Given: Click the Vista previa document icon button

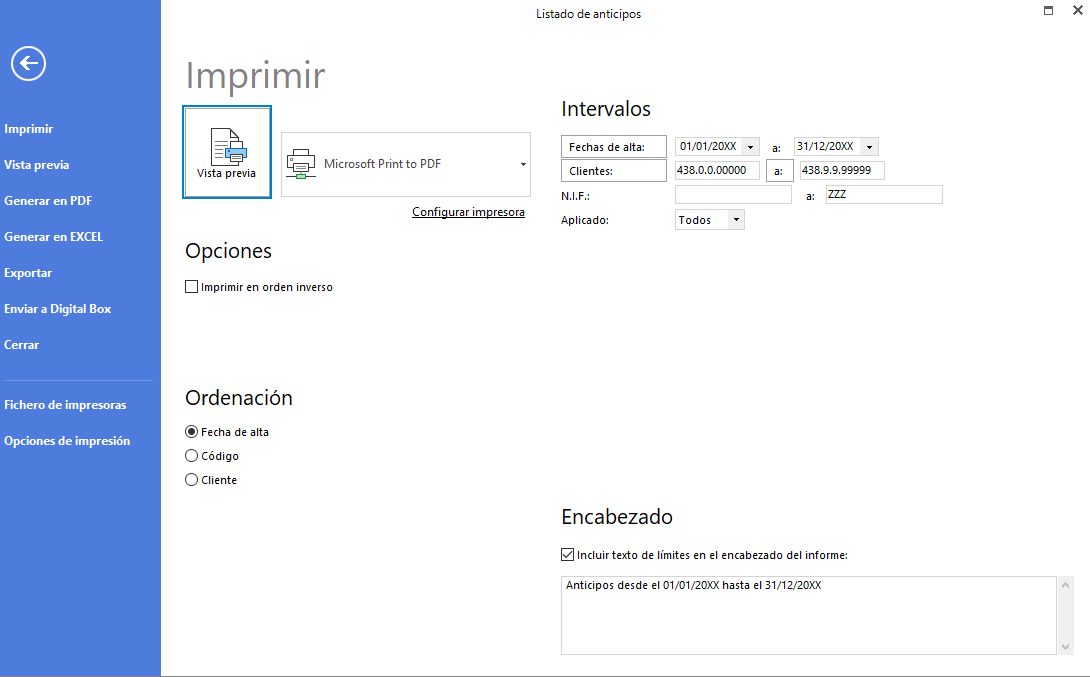Looking at the screenshot, I should tap(227, 152).
